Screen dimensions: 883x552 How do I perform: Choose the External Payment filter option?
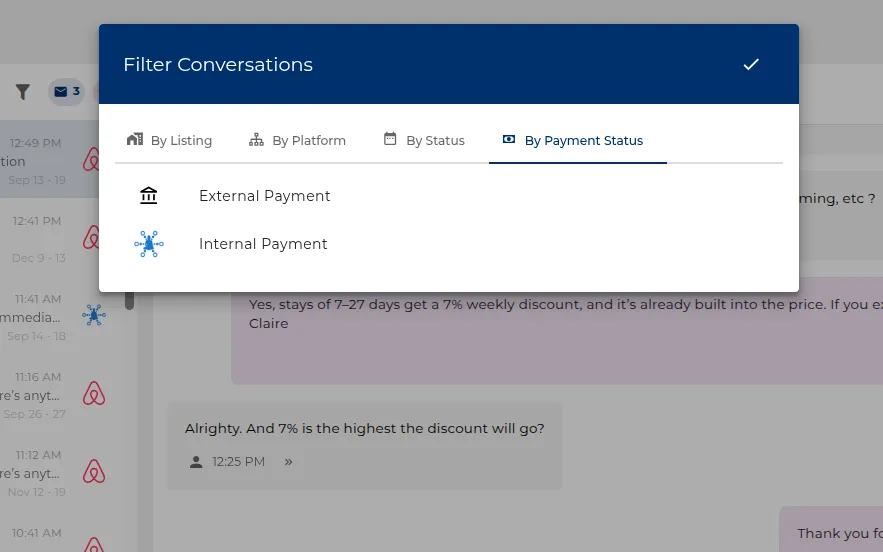[449, 196]
